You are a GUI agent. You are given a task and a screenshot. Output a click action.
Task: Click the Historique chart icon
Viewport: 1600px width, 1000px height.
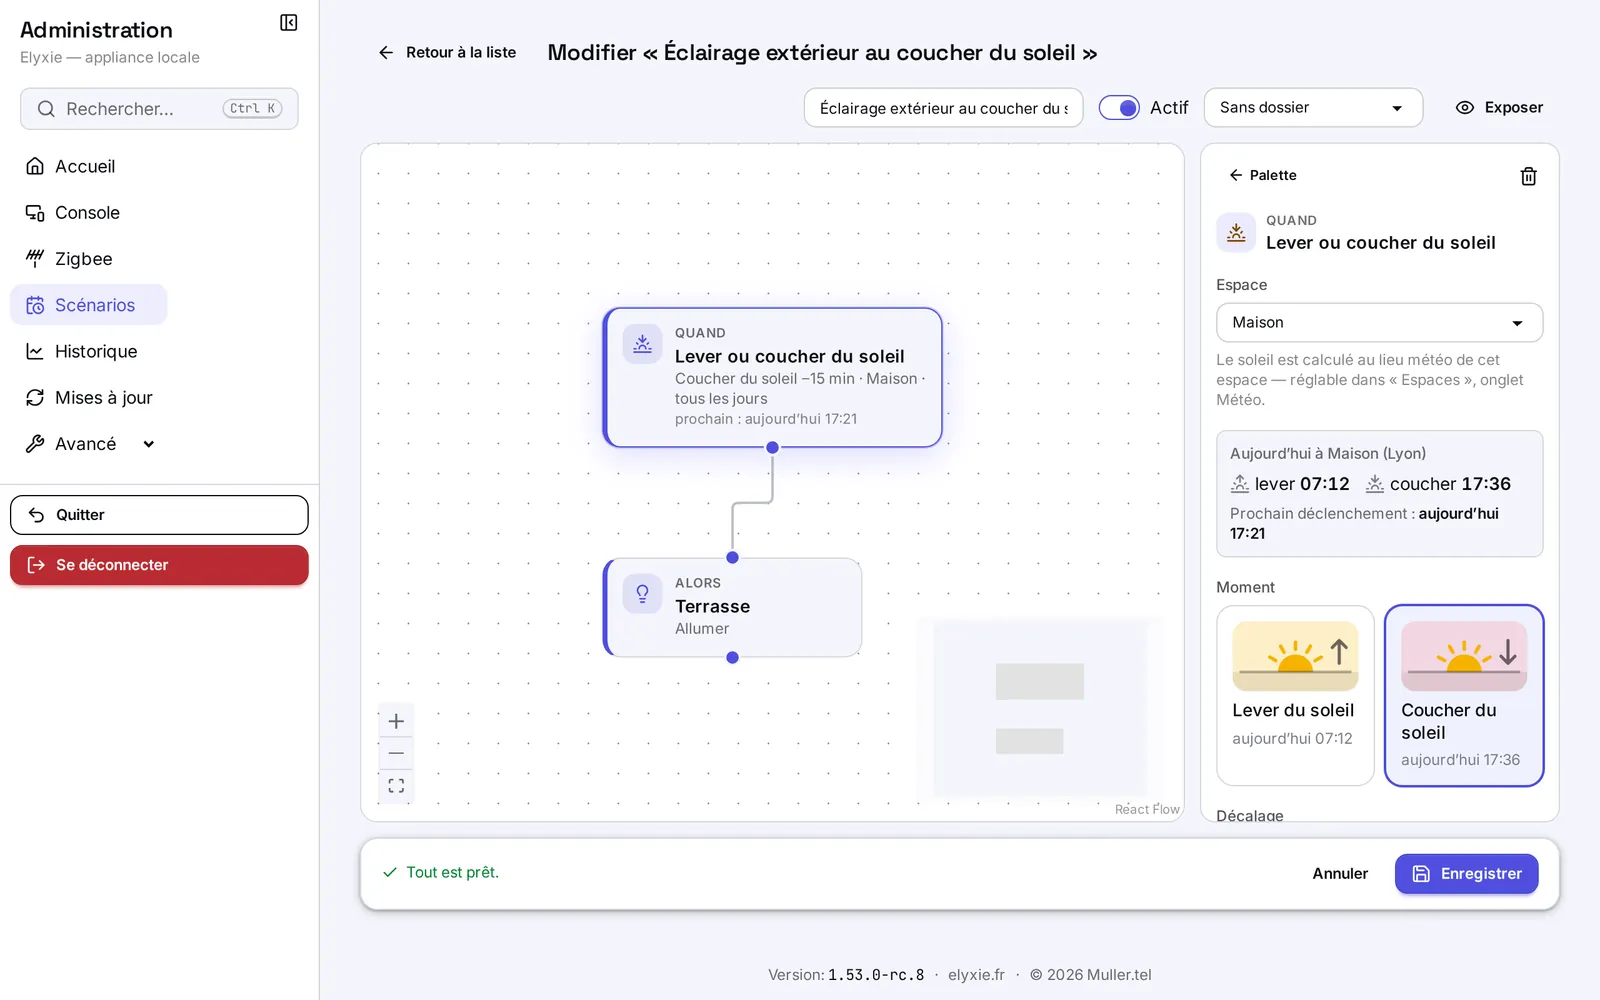click(x=35, y=352)
